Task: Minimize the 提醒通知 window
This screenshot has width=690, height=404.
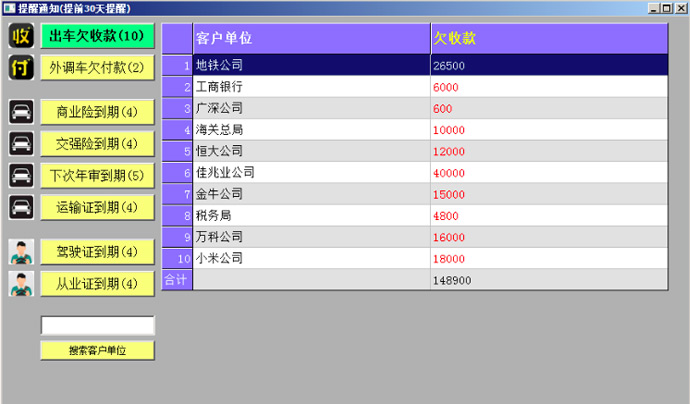Action: pos(654,8)
